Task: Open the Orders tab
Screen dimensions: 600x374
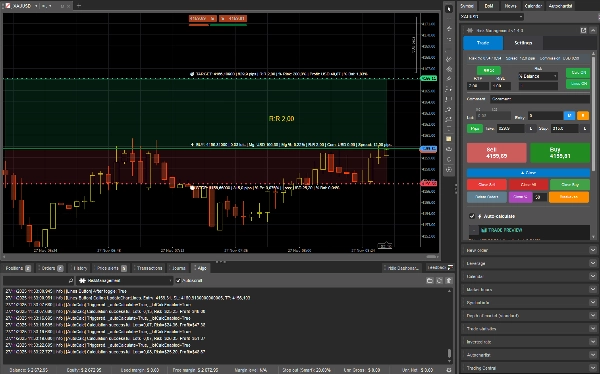Action: [x=51, y=268]
